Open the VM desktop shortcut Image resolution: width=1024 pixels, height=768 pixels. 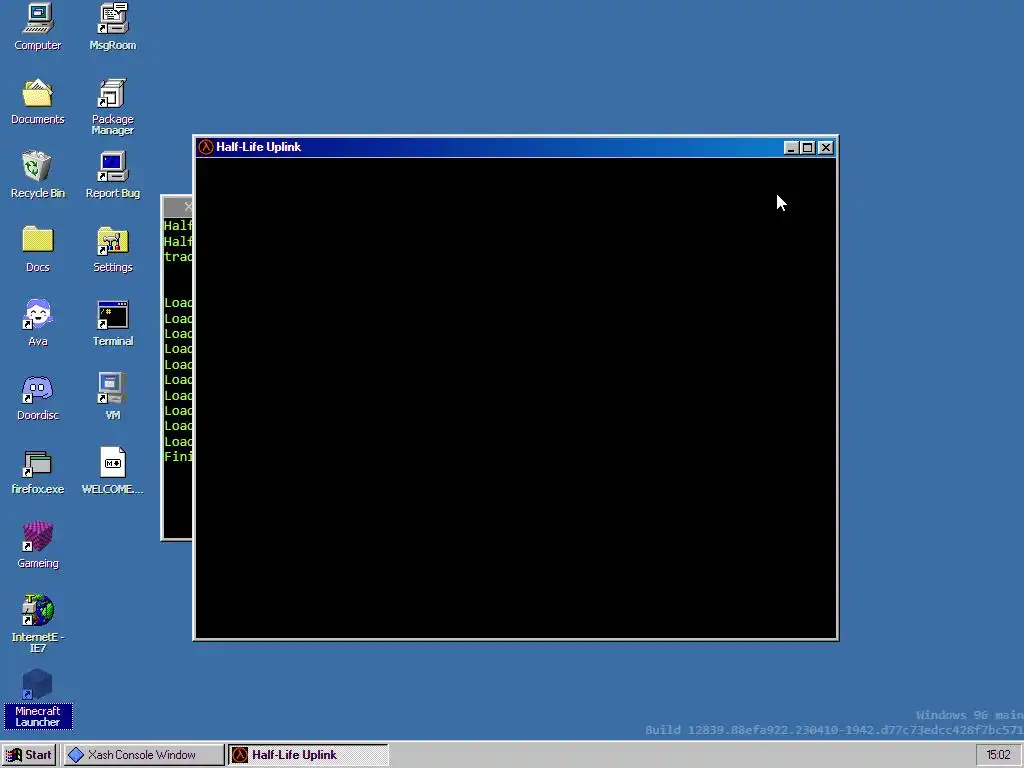(112, 397)
